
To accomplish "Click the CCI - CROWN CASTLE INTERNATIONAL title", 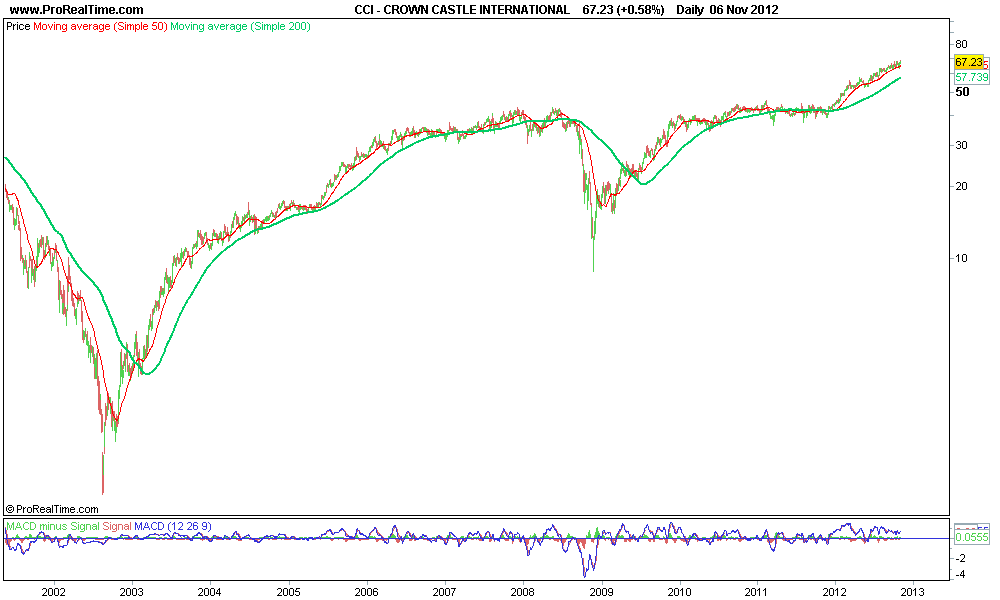I will 462,10.
